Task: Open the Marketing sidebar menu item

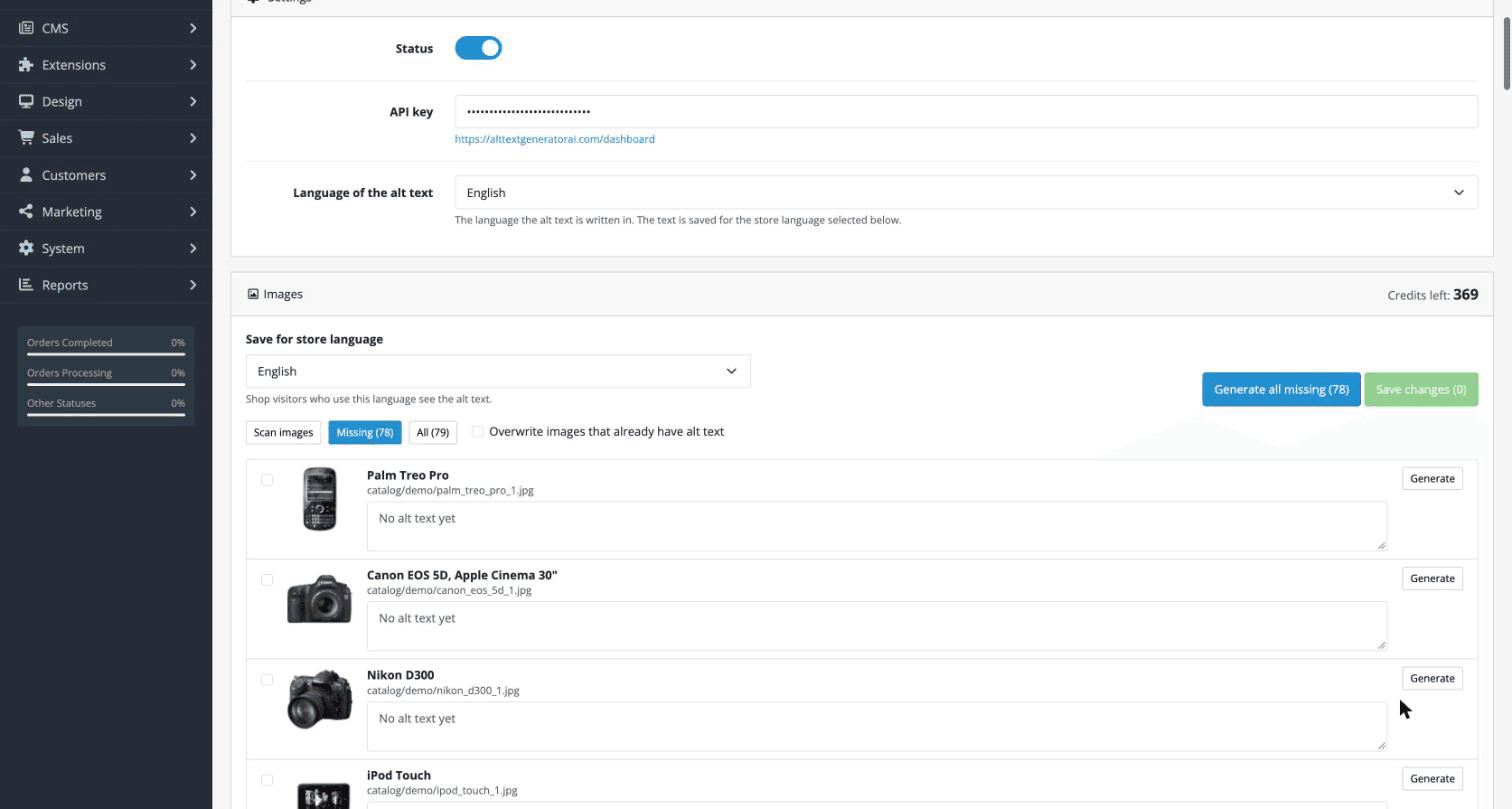Action: pos(106,212)
